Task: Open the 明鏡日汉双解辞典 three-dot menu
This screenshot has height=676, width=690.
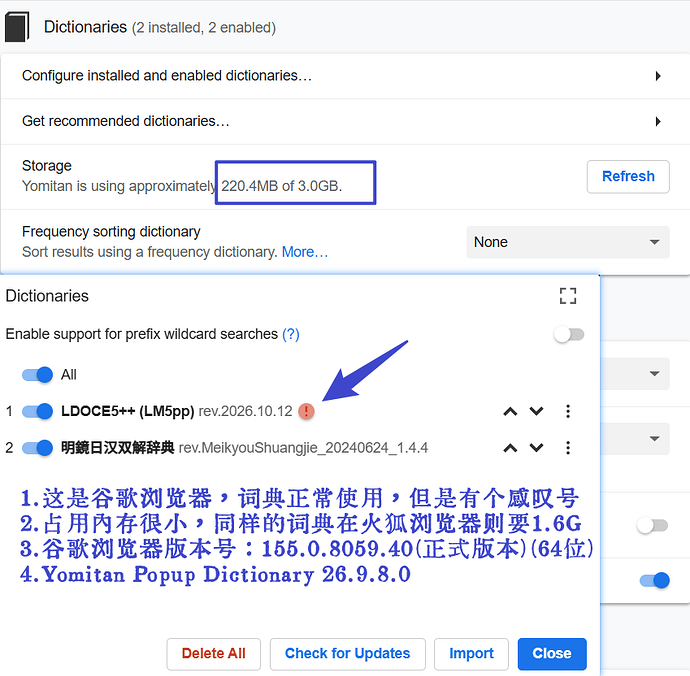Action: coord(568,448)
